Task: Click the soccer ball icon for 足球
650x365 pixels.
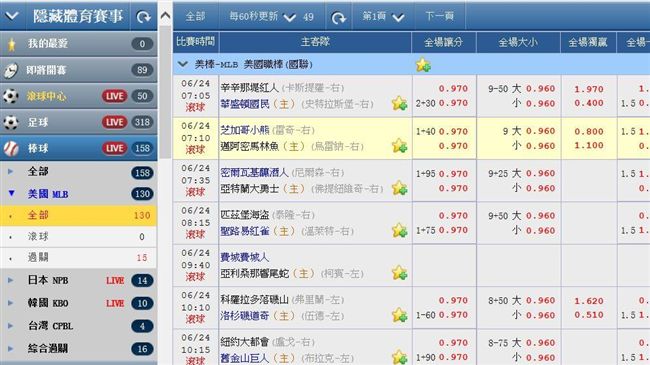Action: tap(11, 122)
